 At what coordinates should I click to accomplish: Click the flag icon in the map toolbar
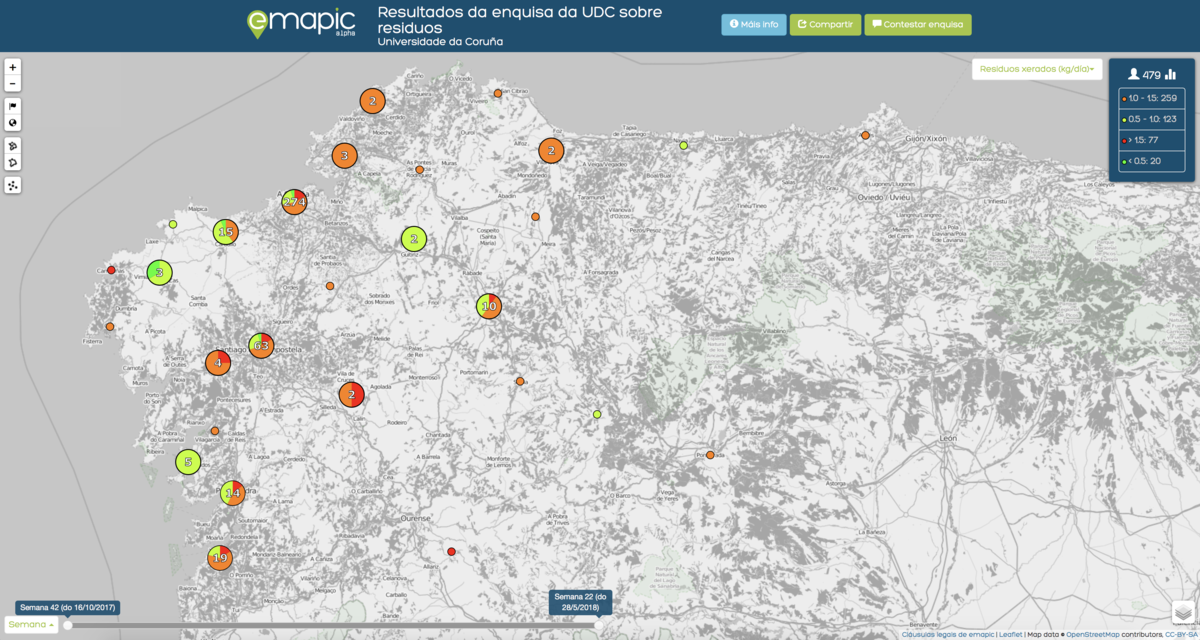(x=13, y=106)
